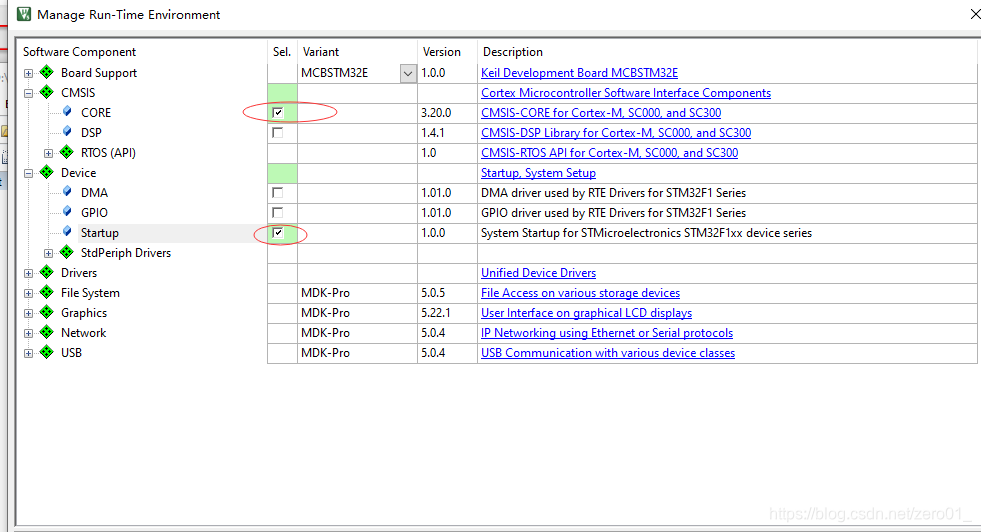Expand the Board Support tree node
The width and height of the screenshot is (981, 532).
[29, 73]
